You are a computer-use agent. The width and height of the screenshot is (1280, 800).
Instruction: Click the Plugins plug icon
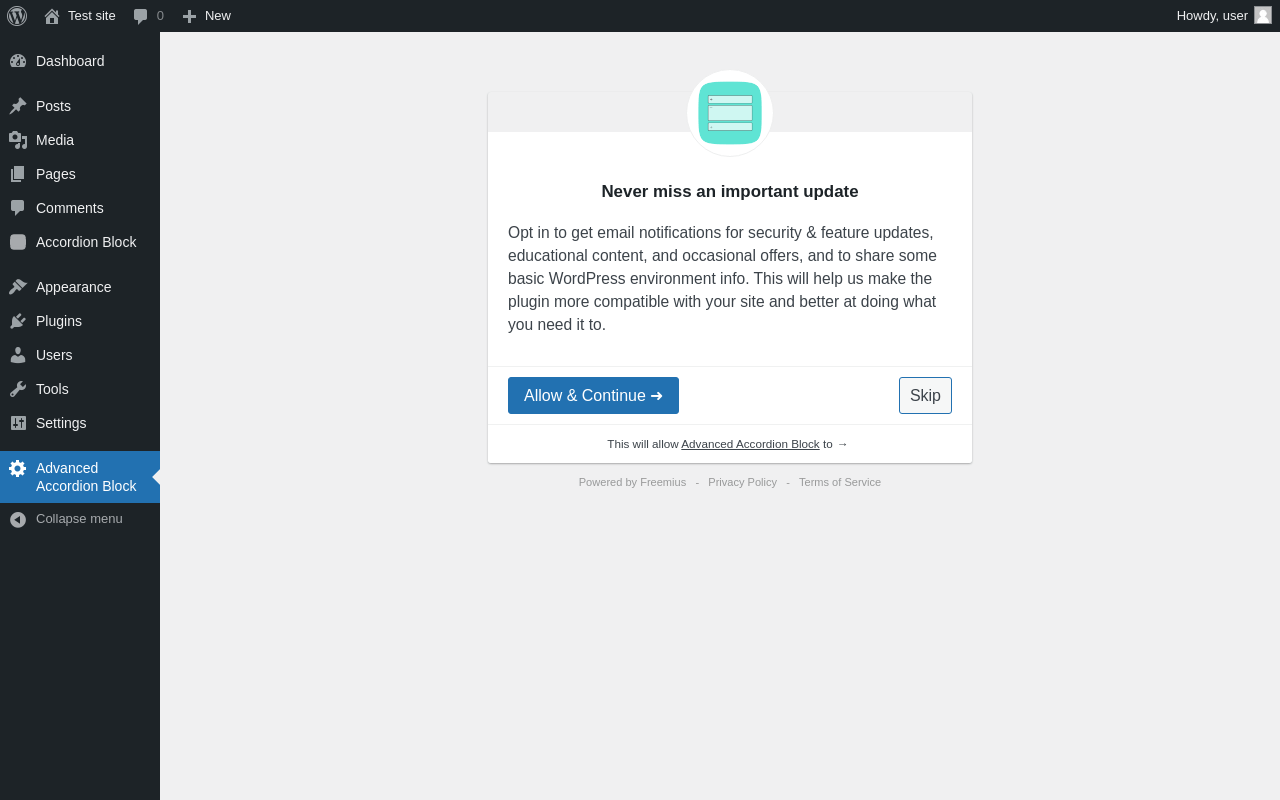[x=18, y=321]
